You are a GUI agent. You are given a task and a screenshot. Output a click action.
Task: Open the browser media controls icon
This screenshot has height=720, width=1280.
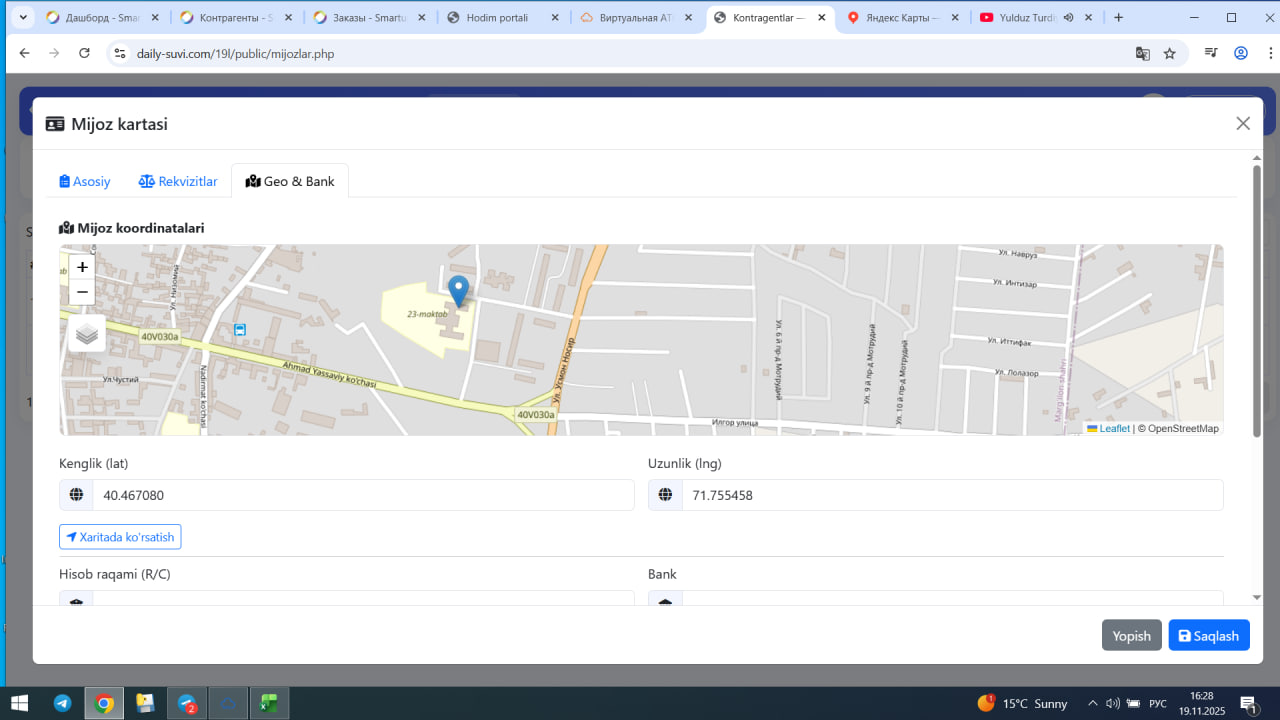coord(1211,53)
